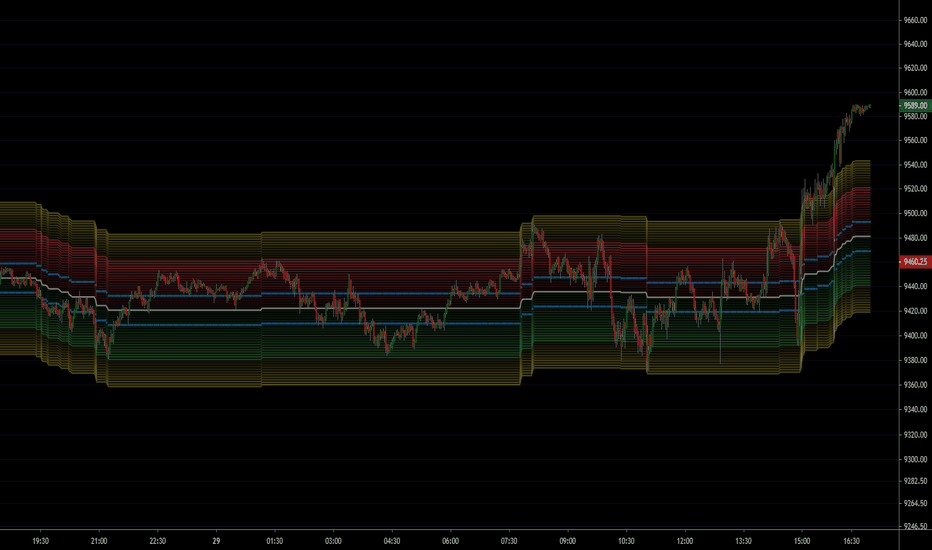Image resolution: width=932 pixels, height=550 pixels.
Task: Select the 13:30 time axis label
Action: (743, 541)
